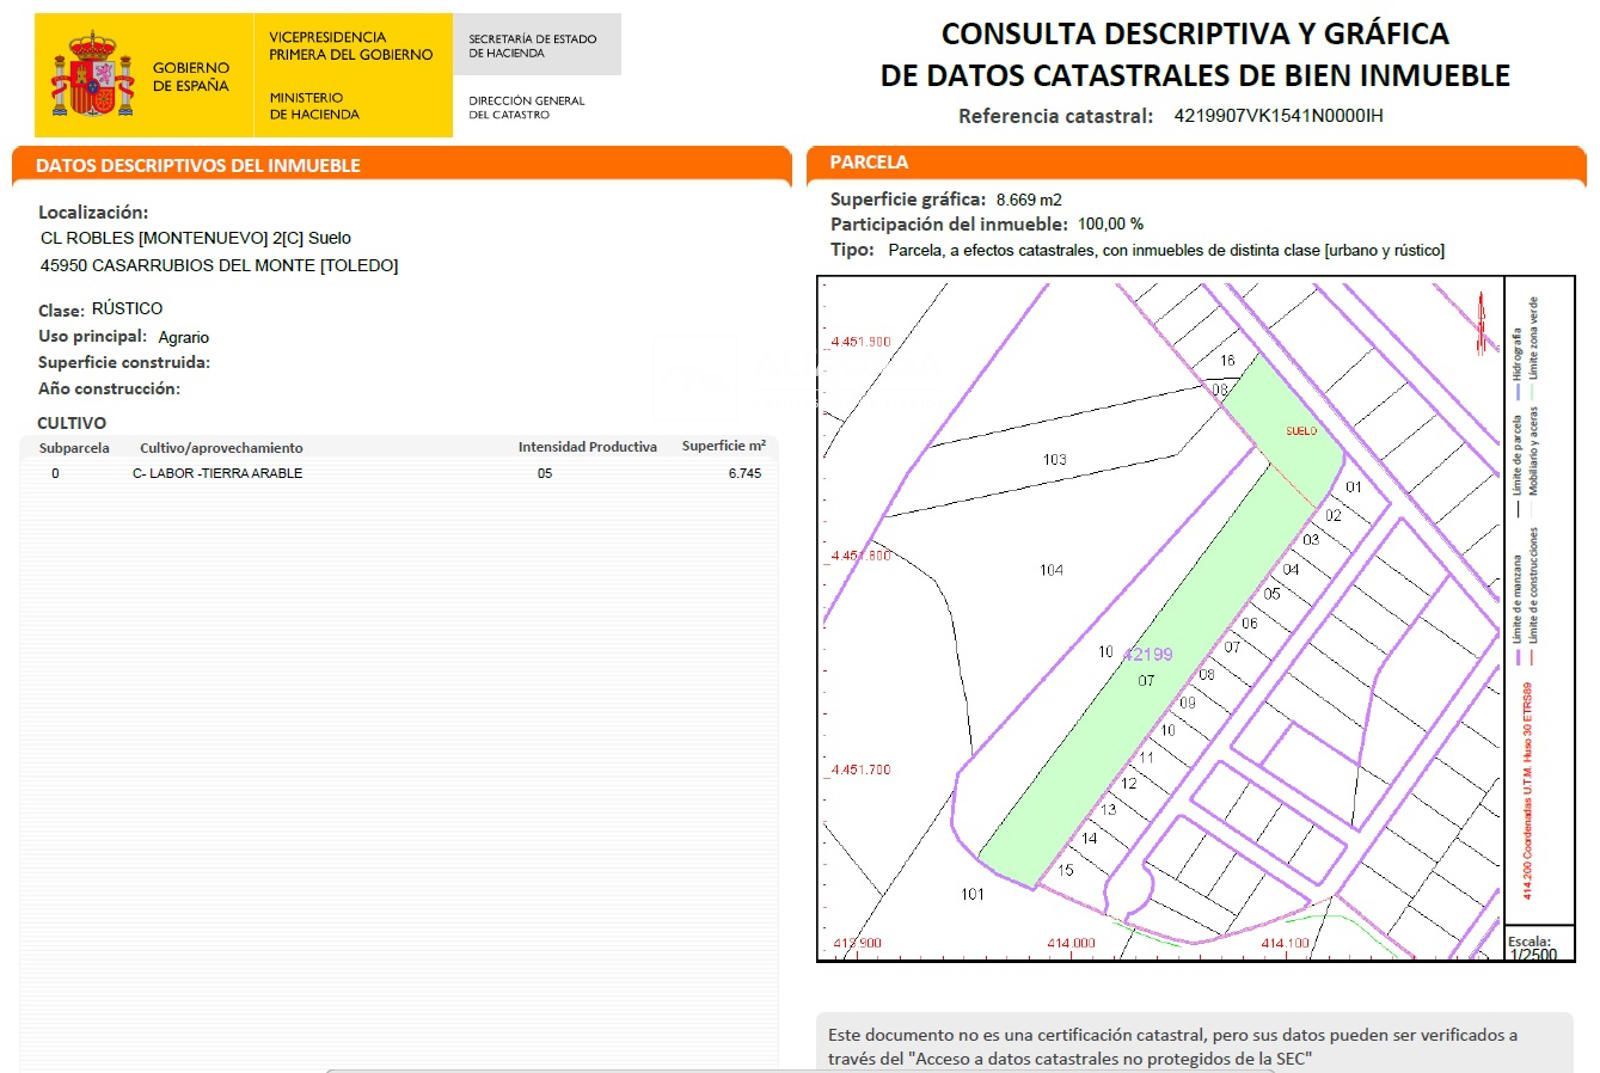1600x1073 pixels.
Task: Click the Spanish coat of arms emblem
Action: [x=92, y=75]
